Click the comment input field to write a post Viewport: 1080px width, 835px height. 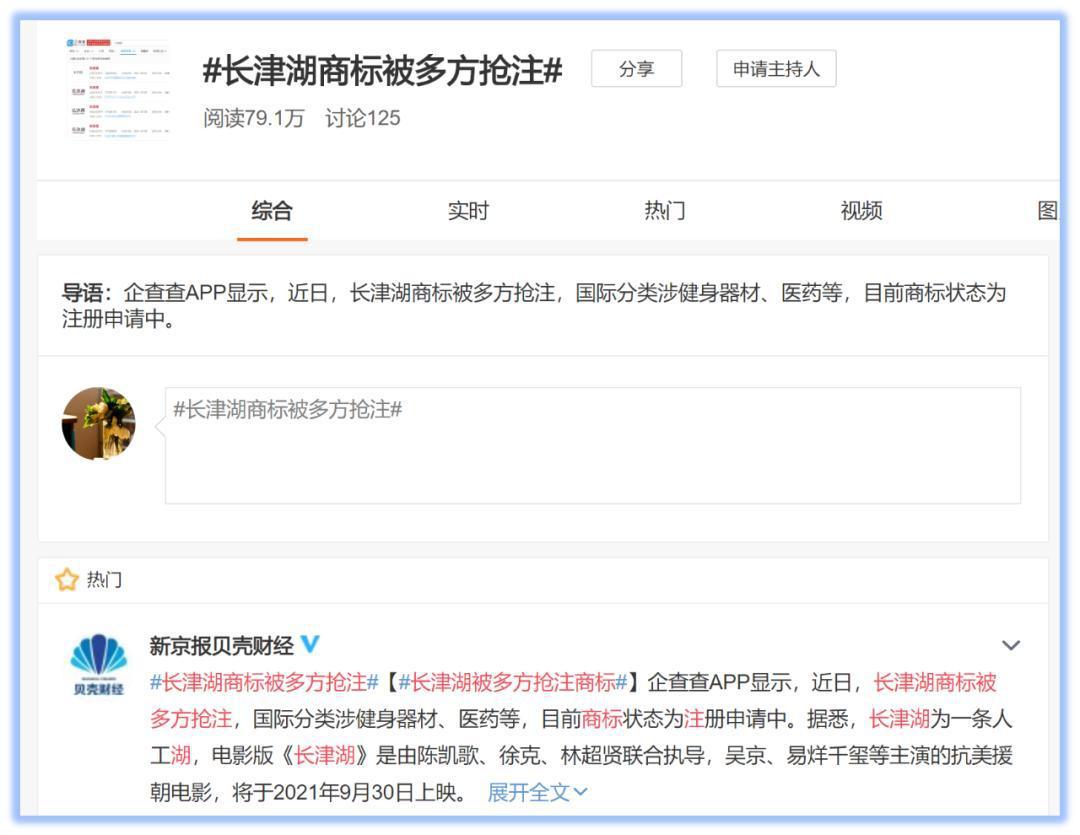point(590,440)
